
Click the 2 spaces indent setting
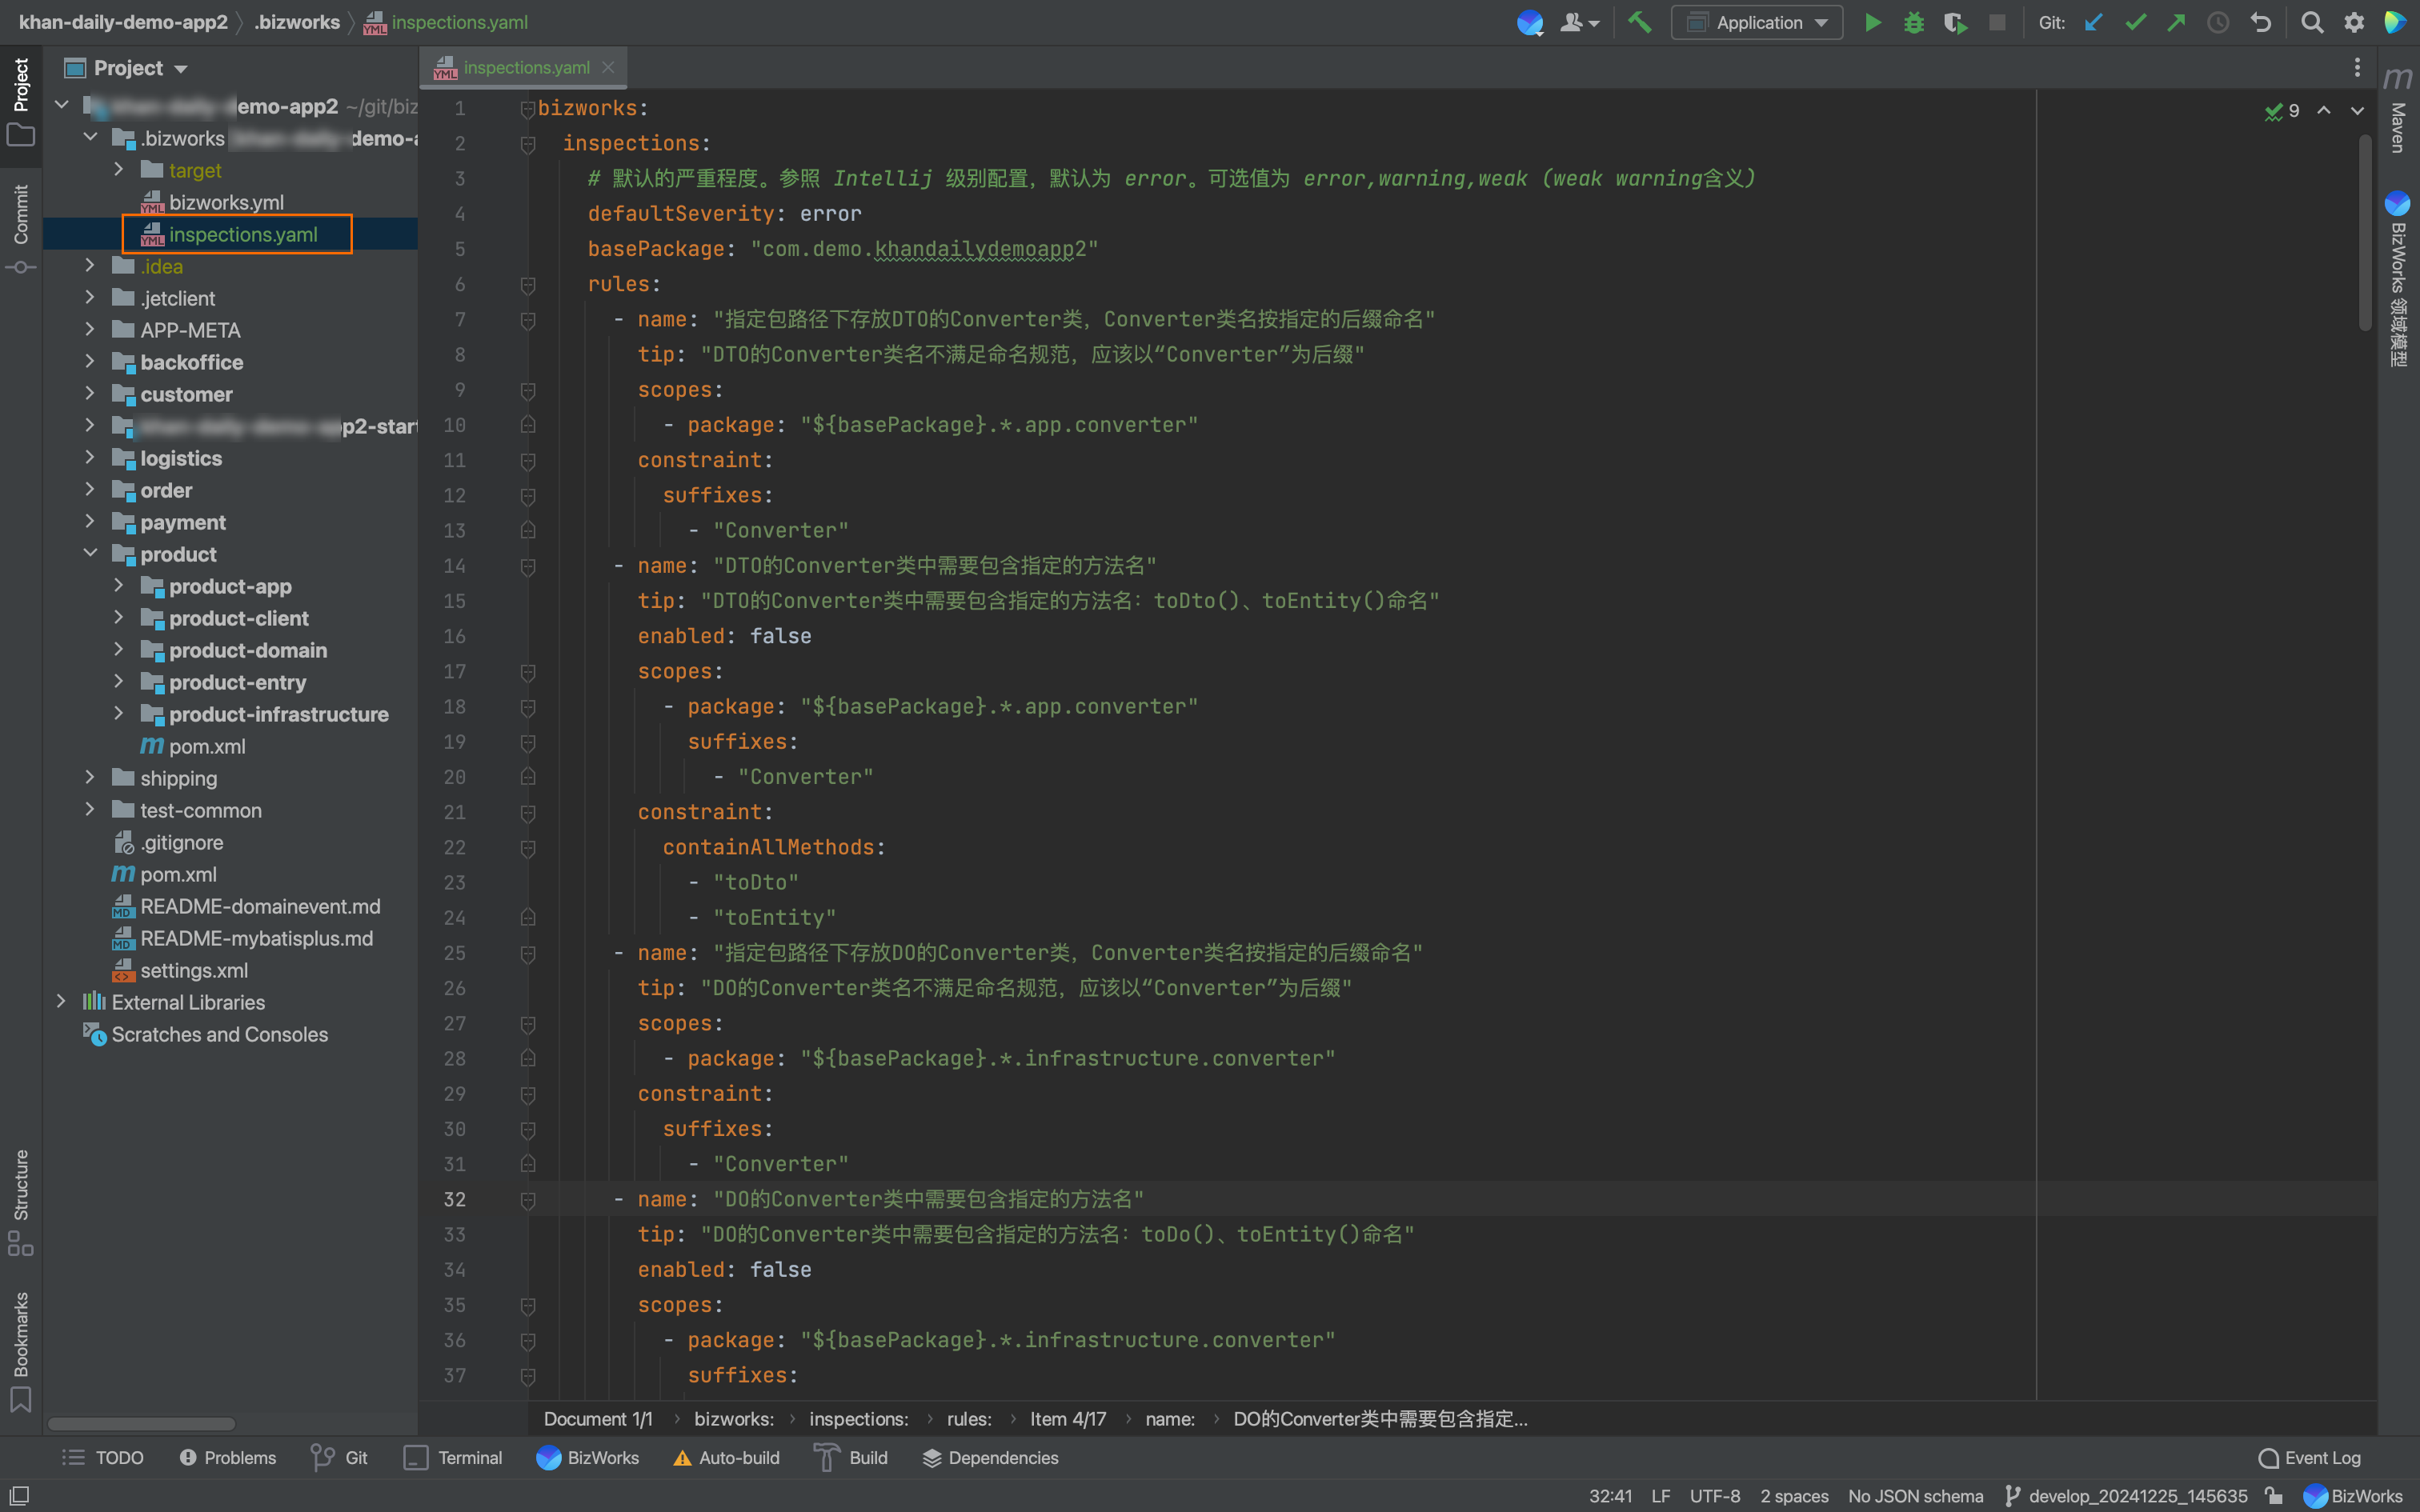(1794, 1496)
